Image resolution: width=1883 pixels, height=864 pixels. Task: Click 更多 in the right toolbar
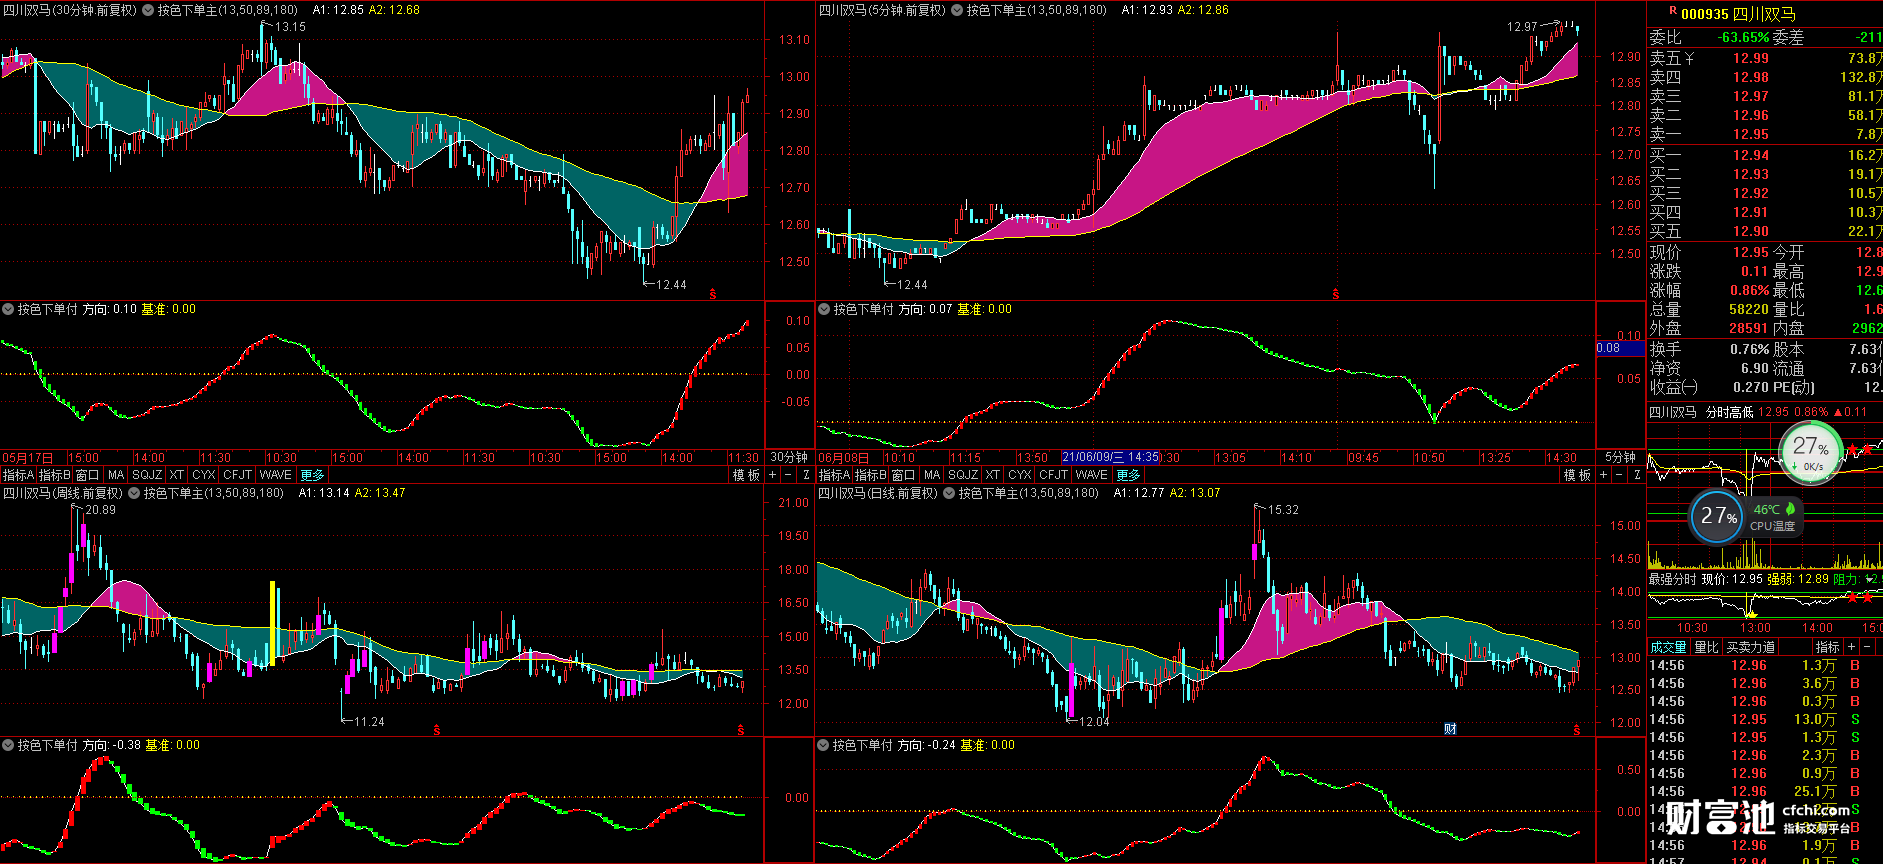1128,475
